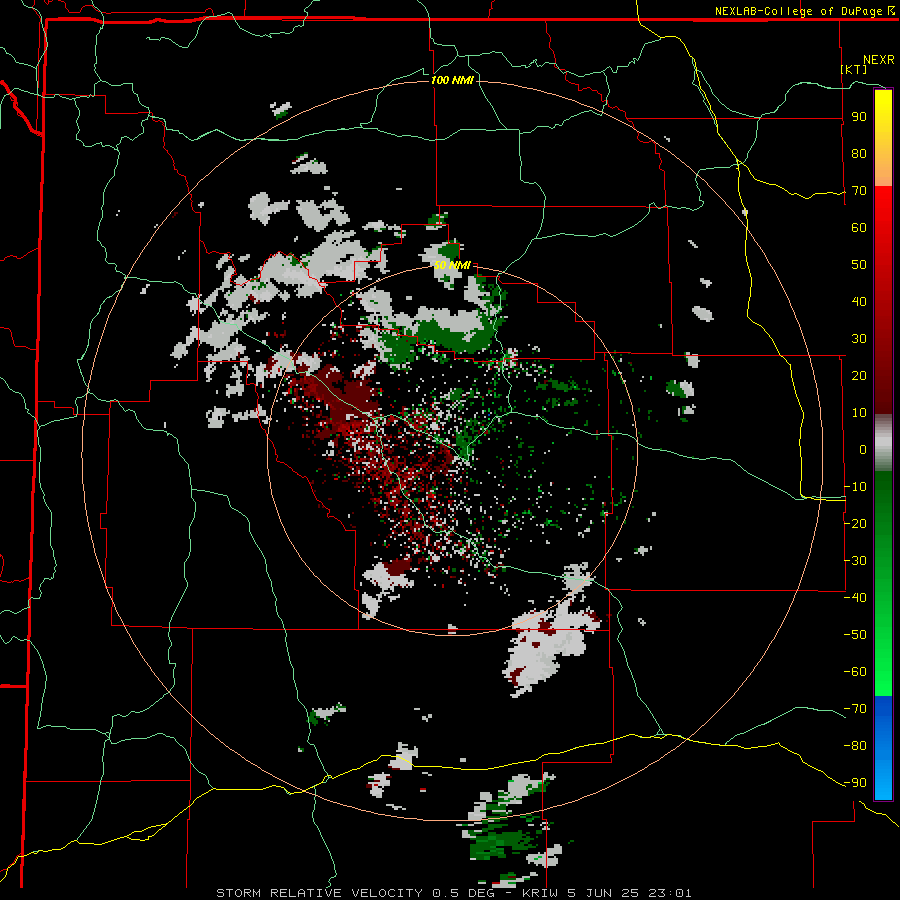Click the red segment of the color bar
900x900 pixels.
pos(883,300)
